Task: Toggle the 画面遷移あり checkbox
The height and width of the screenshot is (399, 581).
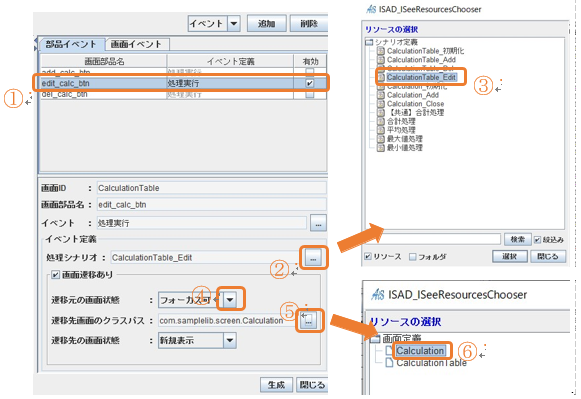Action: 55,275
